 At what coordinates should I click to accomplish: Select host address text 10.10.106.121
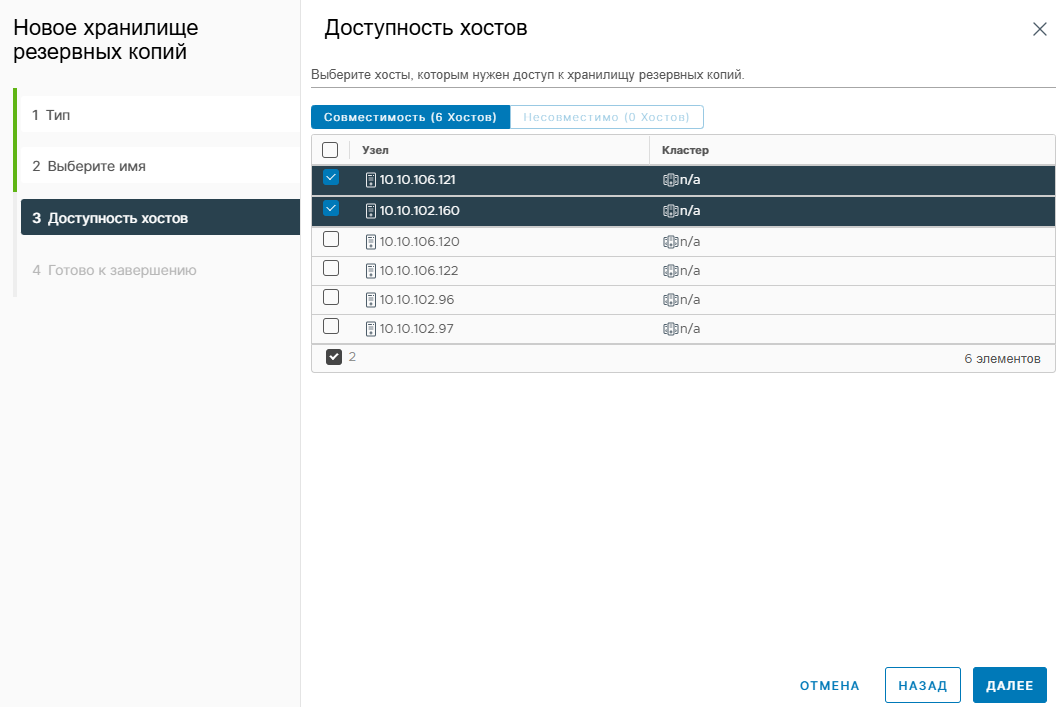tap(418, 180)
